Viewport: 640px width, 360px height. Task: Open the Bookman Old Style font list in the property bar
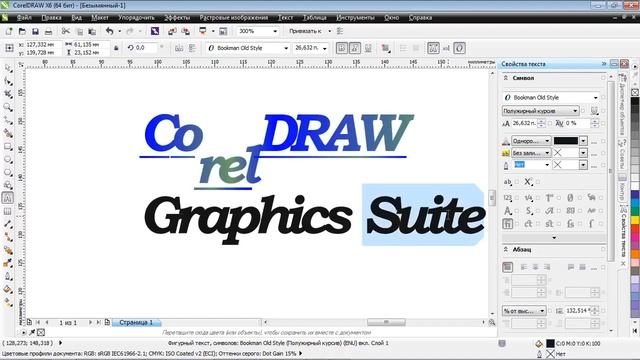pyautogui.click(x=286, y=48)
